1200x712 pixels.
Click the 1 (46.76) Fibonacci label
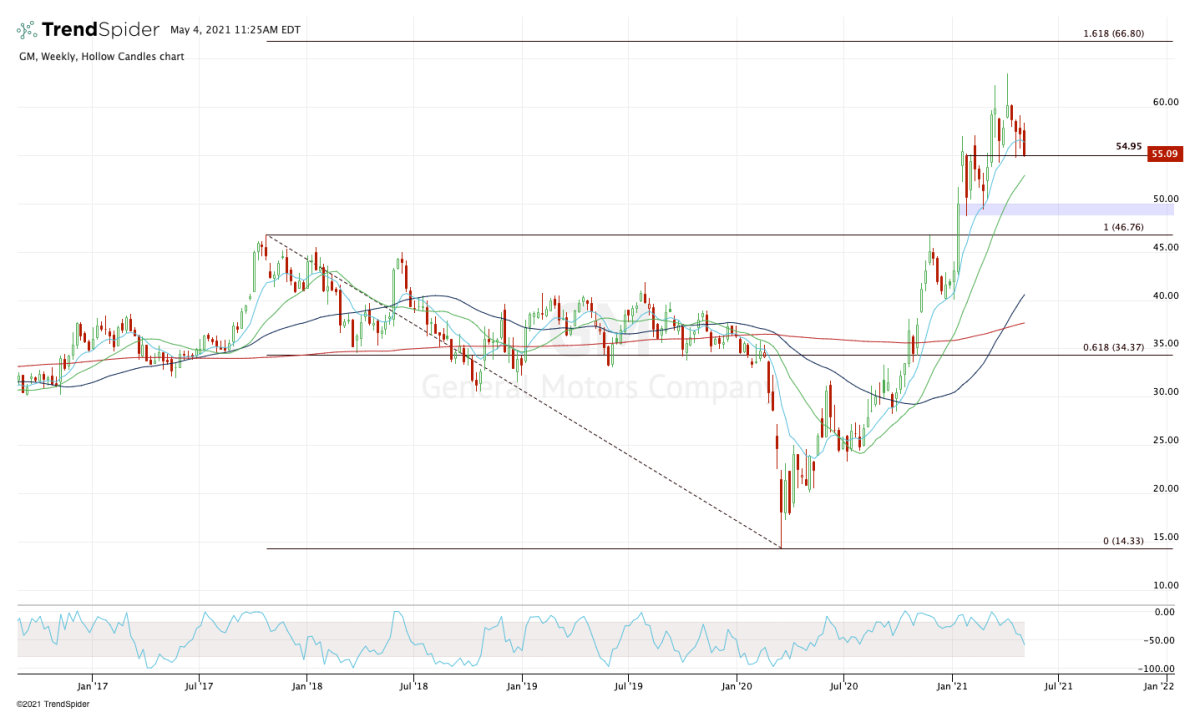pyautogui.click(x=1123, y=227)
